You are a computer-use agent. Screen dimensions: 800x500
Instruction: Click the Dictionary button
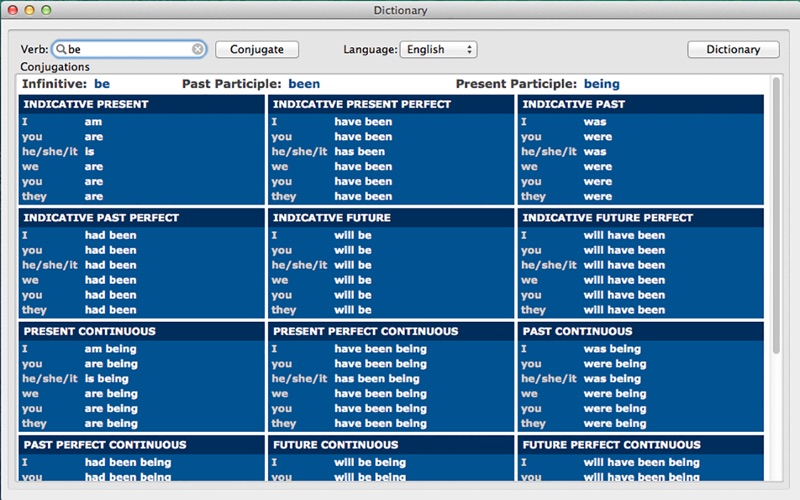point(733,49)
